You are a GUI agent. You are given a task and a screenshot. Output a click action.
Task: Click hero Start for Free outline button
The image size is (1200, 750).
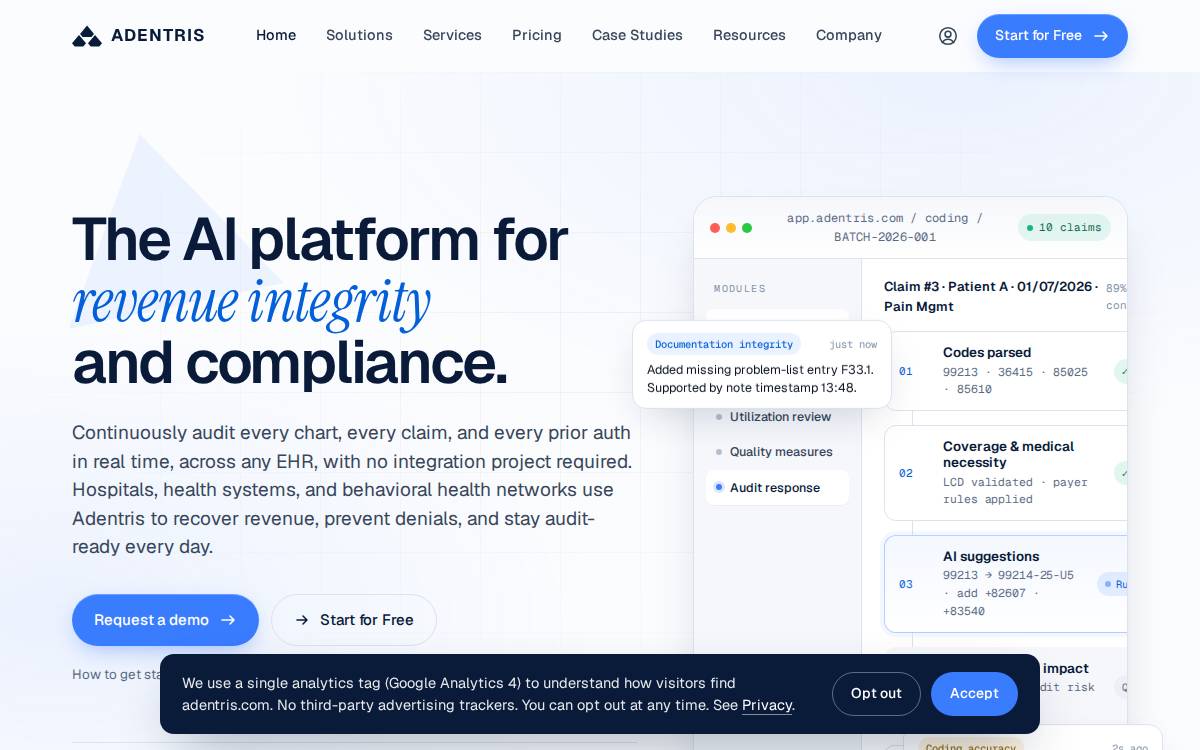tap(354, 620)
